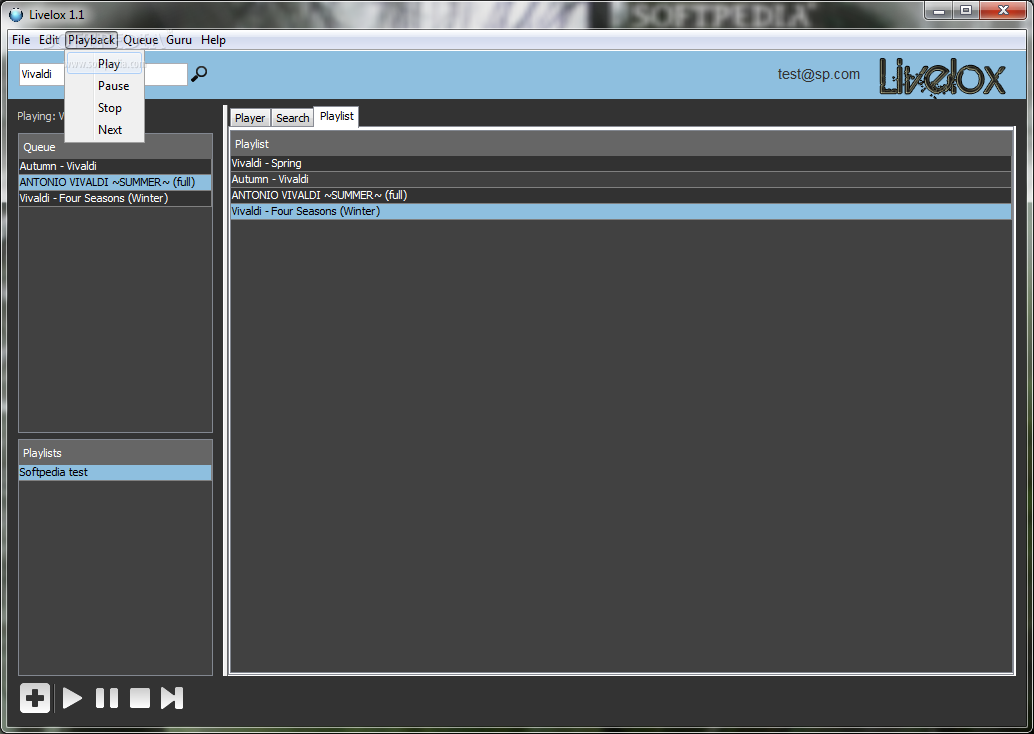Screen dimensions: 1034x734
Task: Open the Queue menu
Action: [x=140, y=40]
